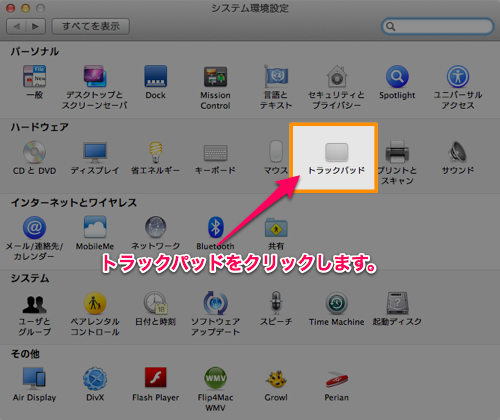Open the DivX preference pane
The image size is (500, 420).
(x=95, y=379)
